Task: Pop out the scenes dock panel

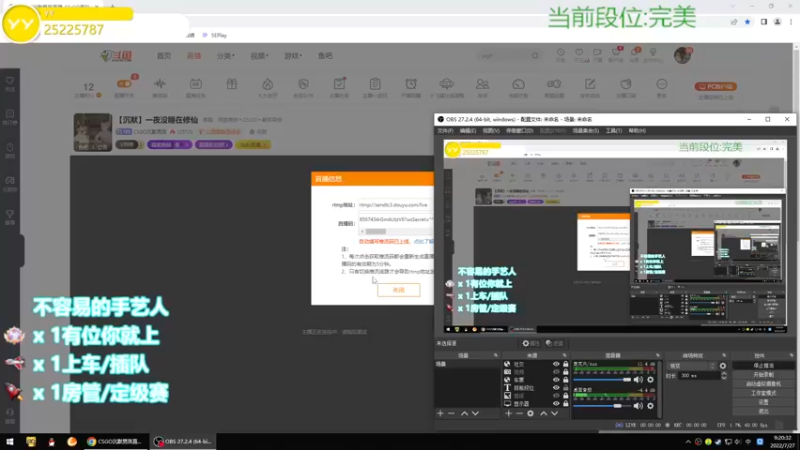Action: tap(495, 355)
